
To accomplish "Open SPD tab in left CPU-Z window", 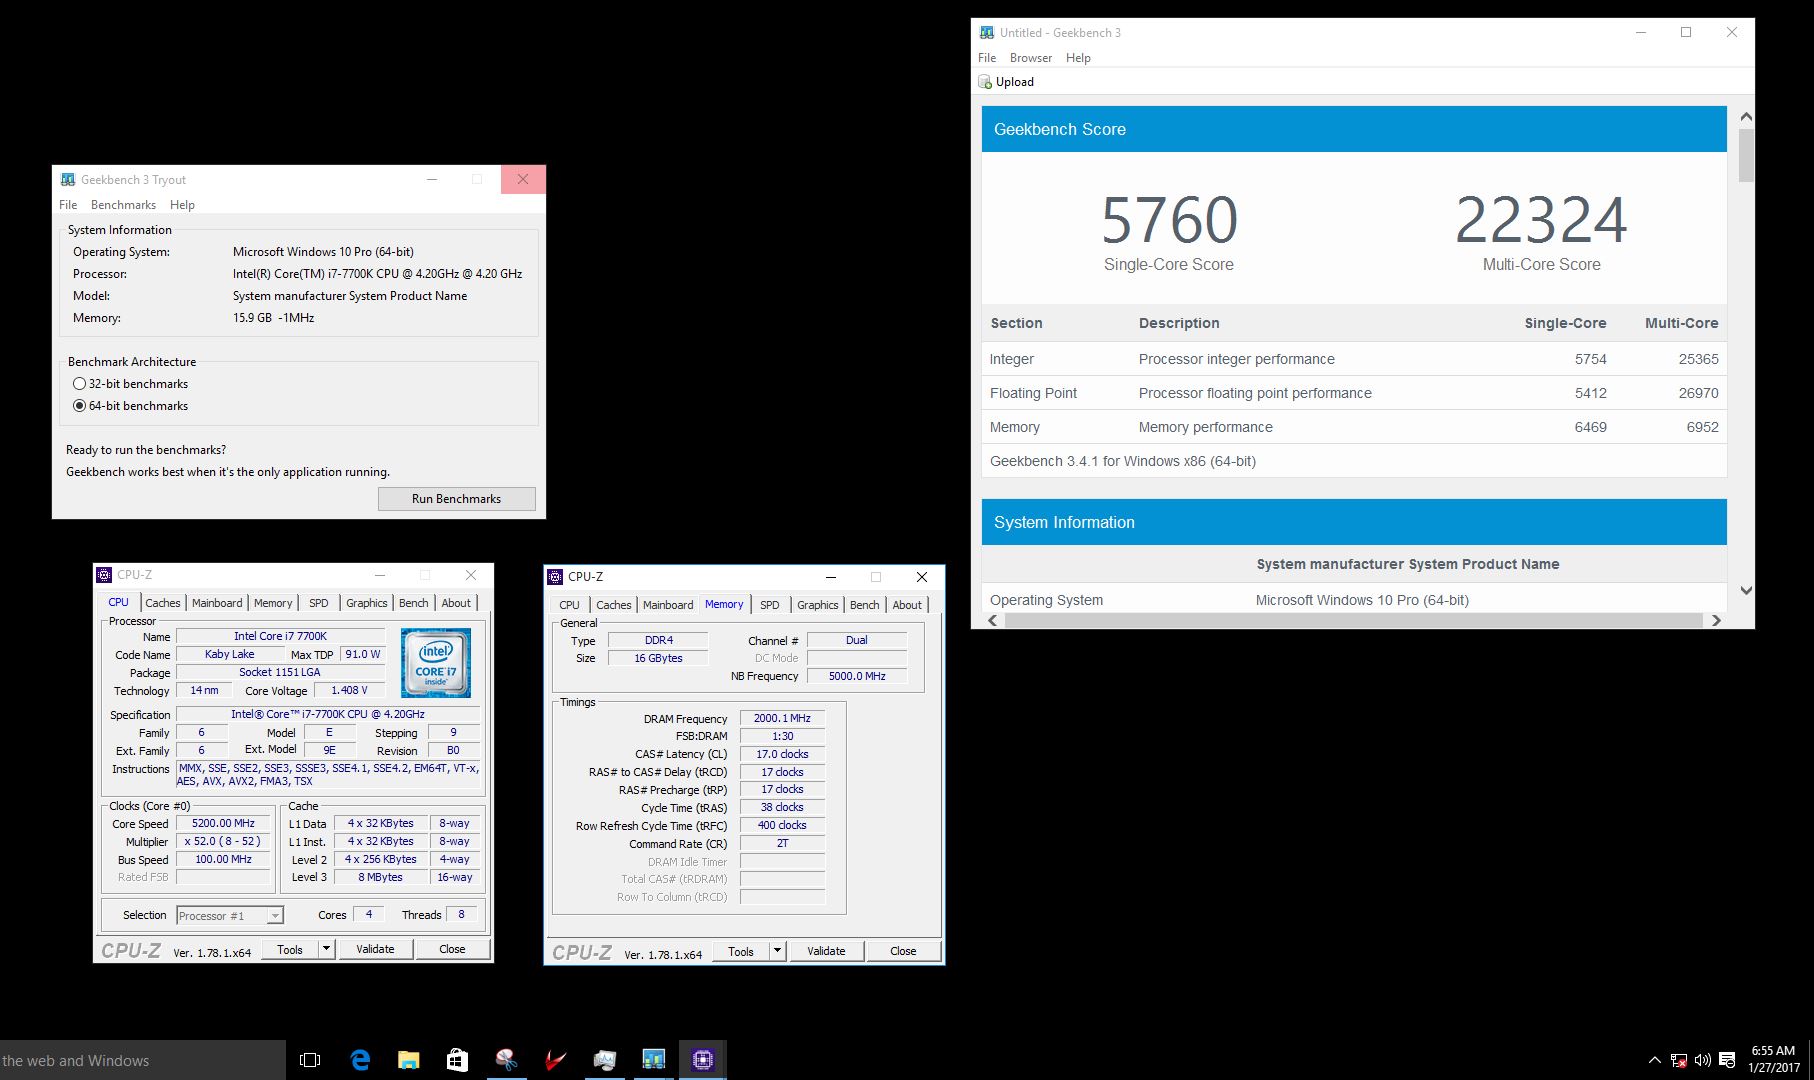I will pyautogui.click(x=319, y=603).
